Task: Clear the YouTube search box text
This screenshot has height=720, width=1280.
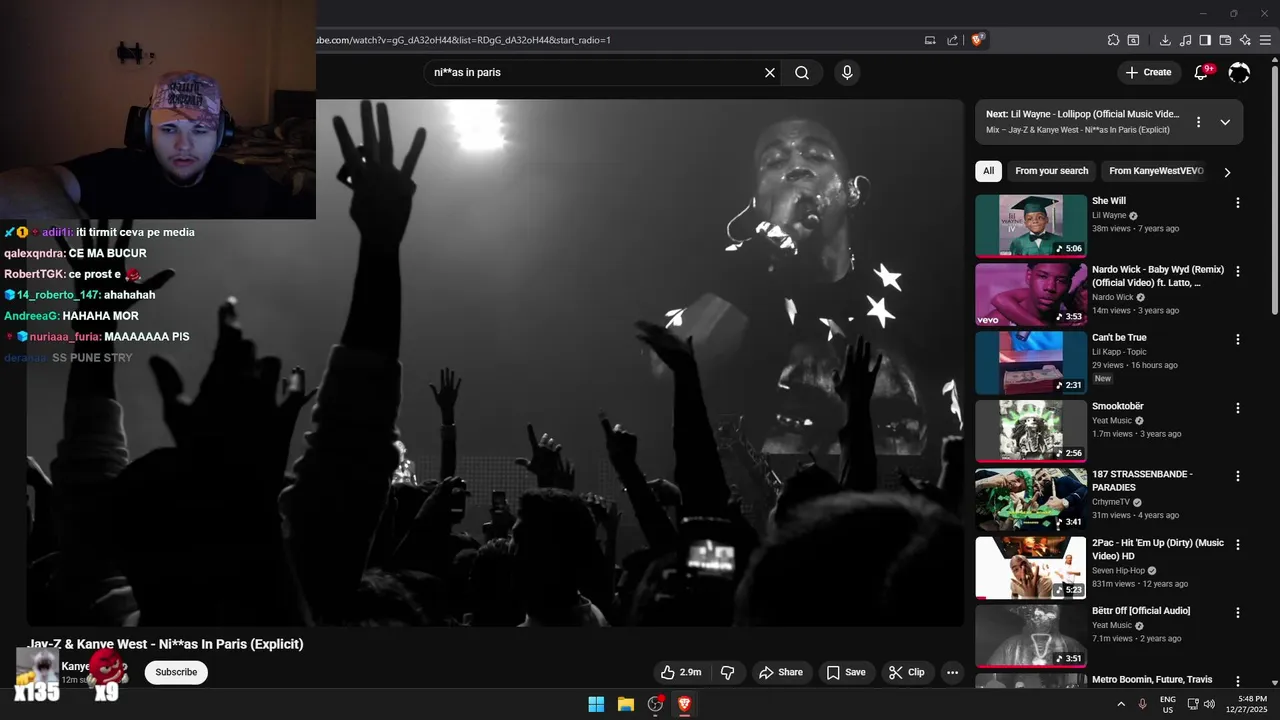Action: point(770,72)
